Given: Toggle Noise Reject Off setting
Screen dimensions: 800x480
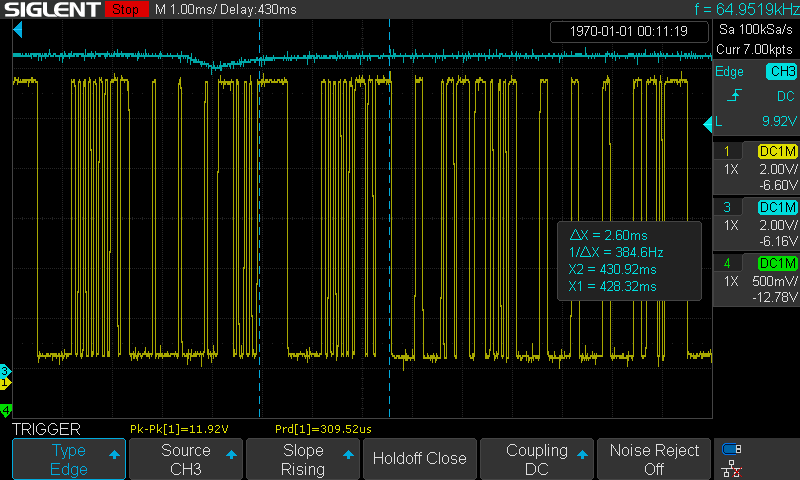Looking at the screenshot, I should [x=654, y=459].
